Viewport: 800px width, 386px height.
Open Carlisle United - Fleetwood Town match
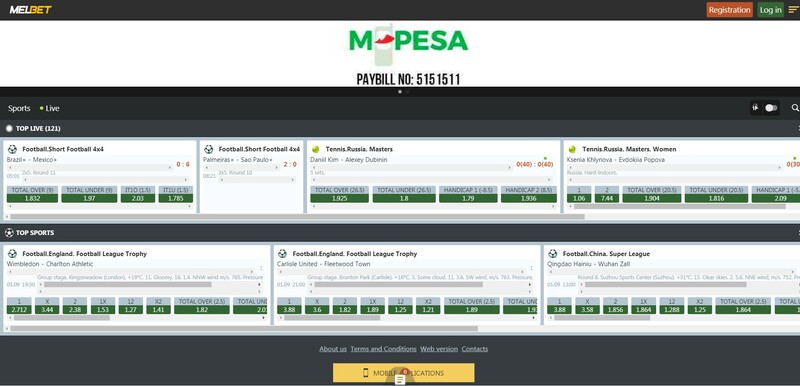(323, 264)
